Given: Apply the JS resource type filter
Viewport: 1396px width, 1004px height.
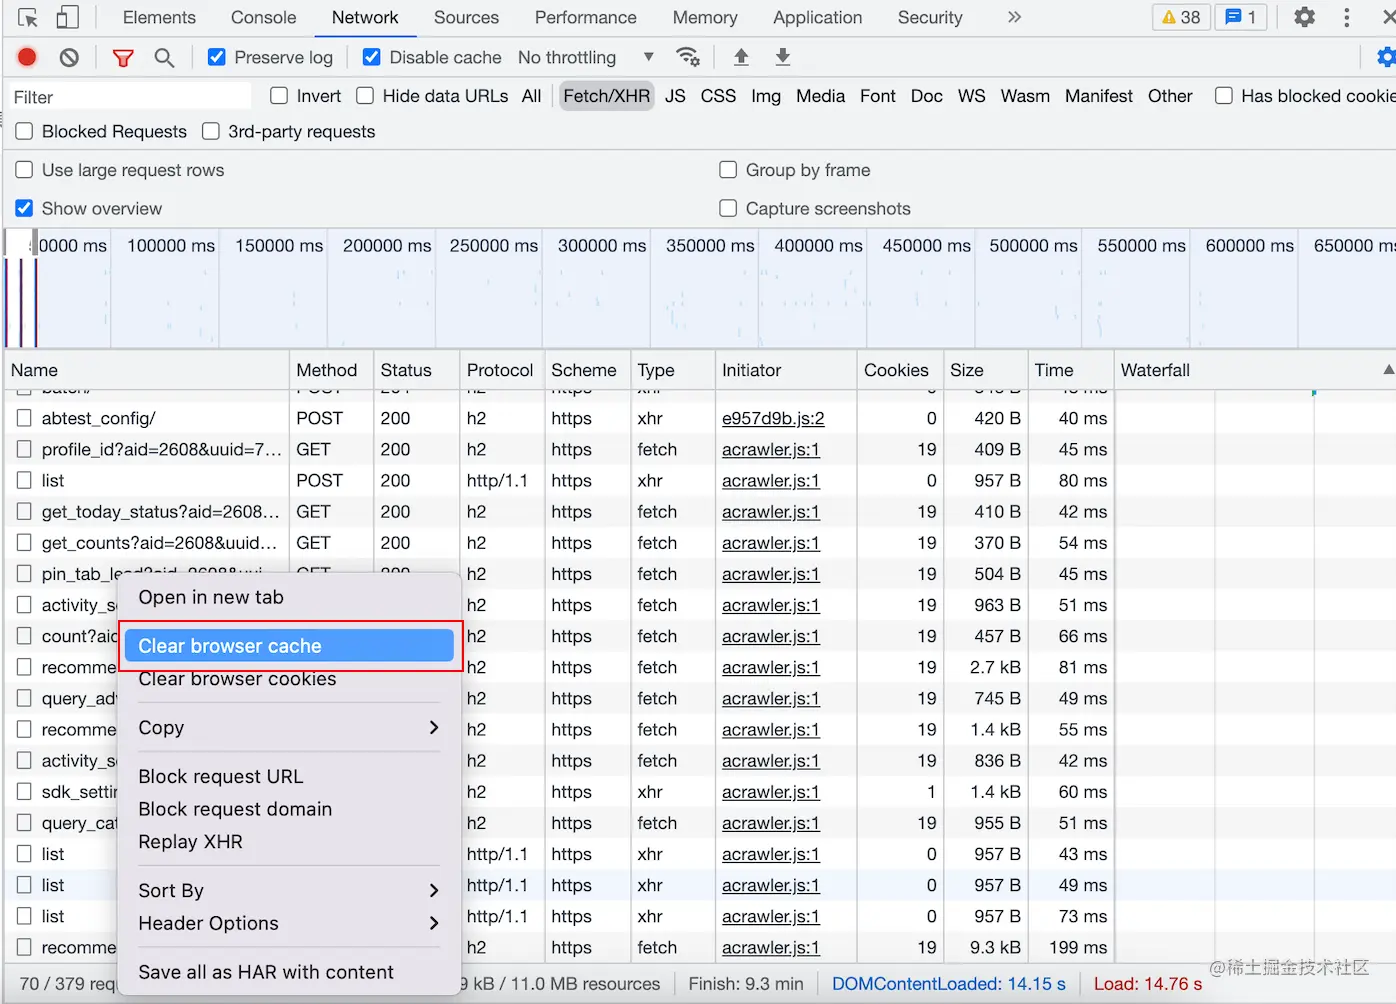Looking at the screenshot, I should [675, 96].
